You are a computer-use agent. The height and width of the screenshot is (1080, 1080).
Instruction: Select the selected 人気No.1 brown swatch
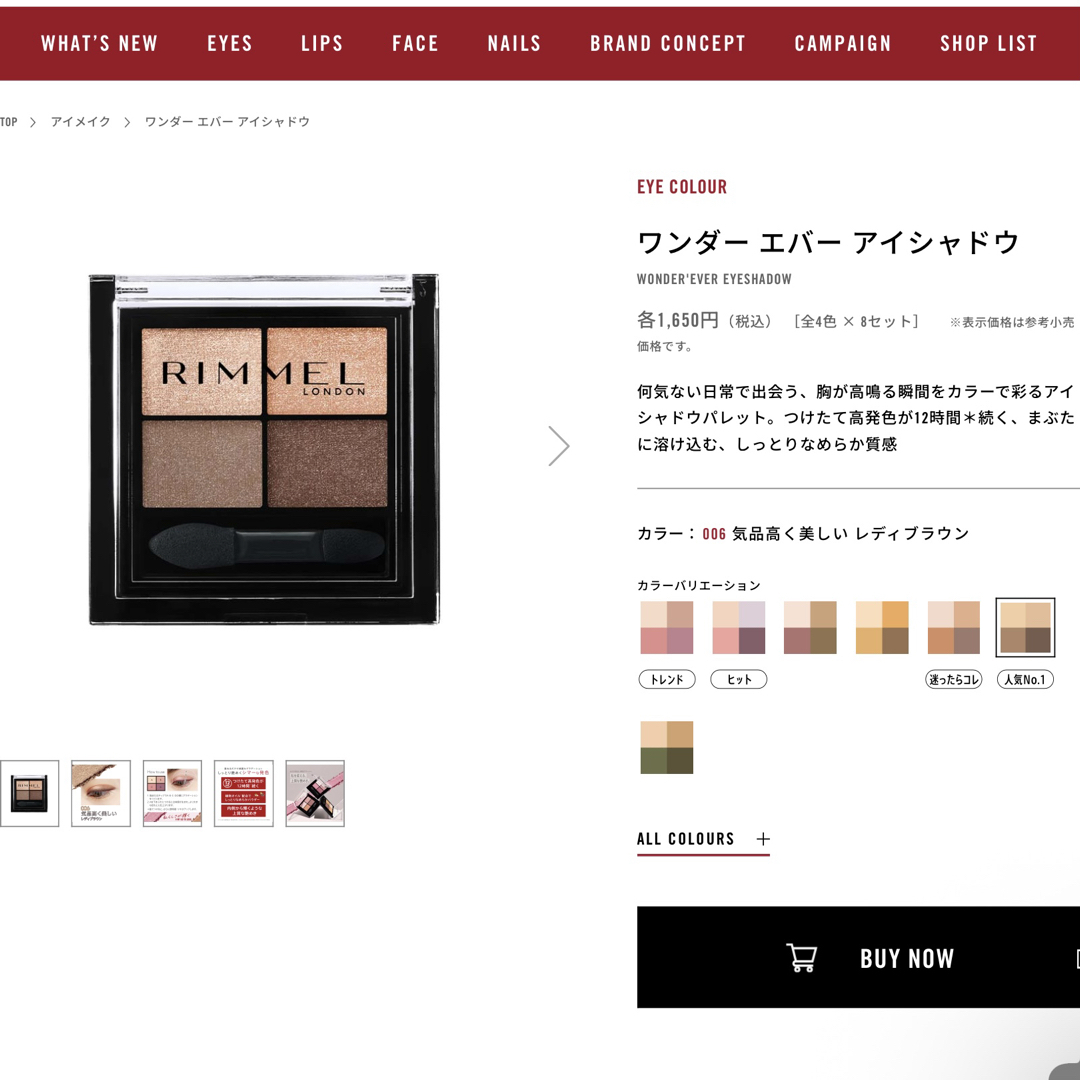[1025, 627]
